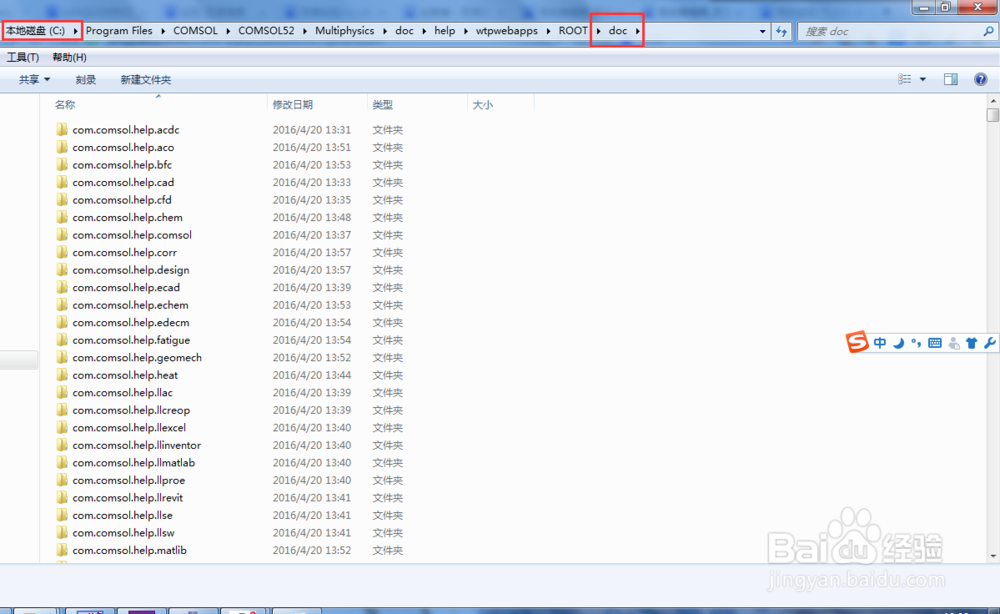The image size is (1000, 614).
Task: Change view with the view icon
Action: (x=904, y=79)
